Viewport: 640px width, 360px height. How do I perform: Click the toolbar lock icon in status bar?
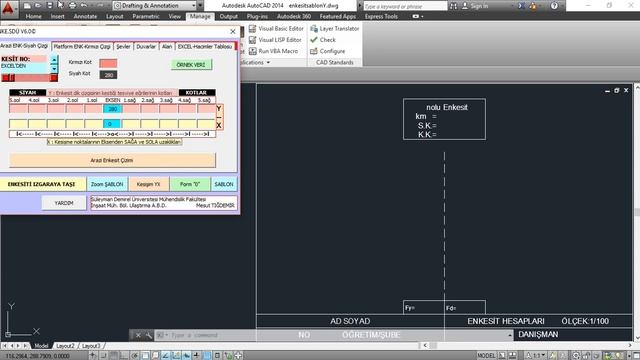(x=586, y=356)
